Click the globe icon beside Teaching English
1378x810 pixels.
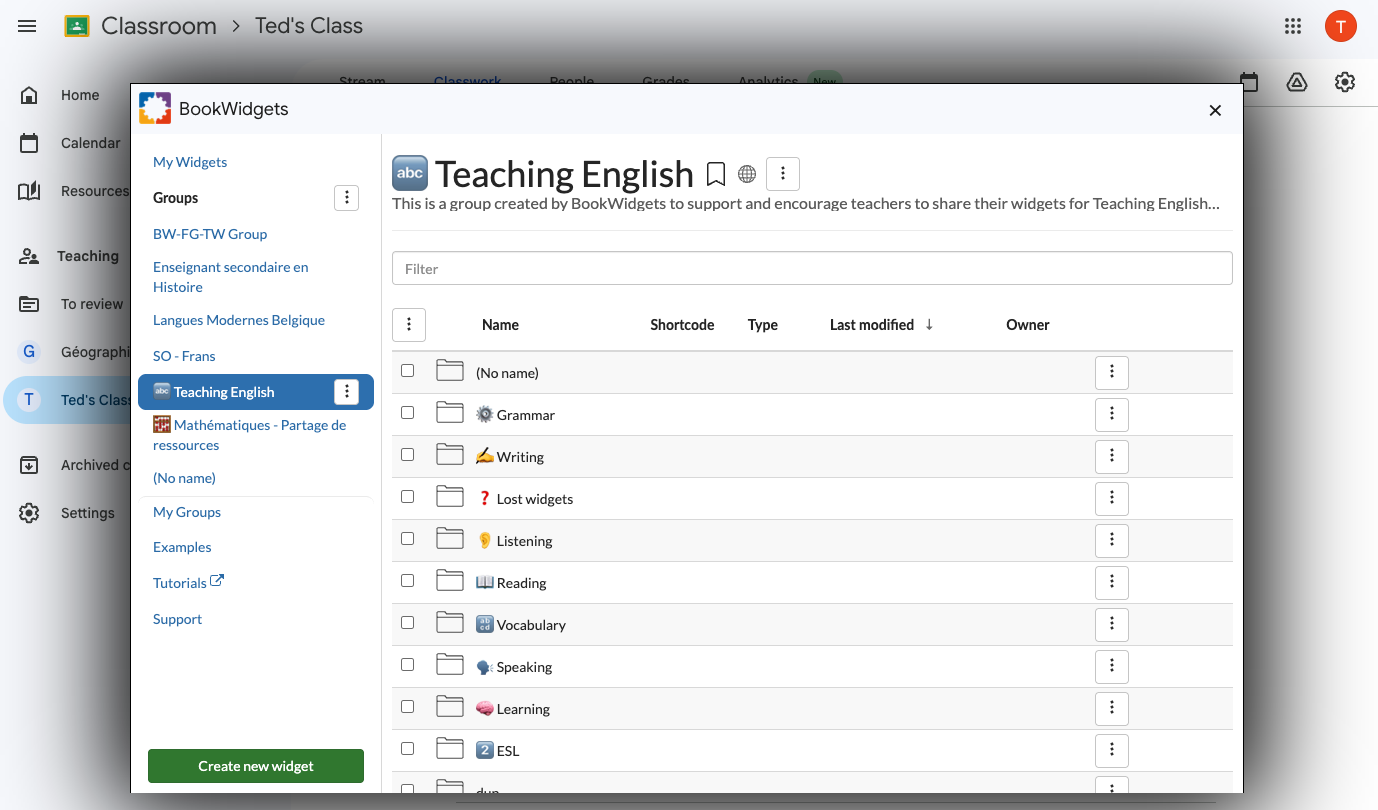coord(747,174)
